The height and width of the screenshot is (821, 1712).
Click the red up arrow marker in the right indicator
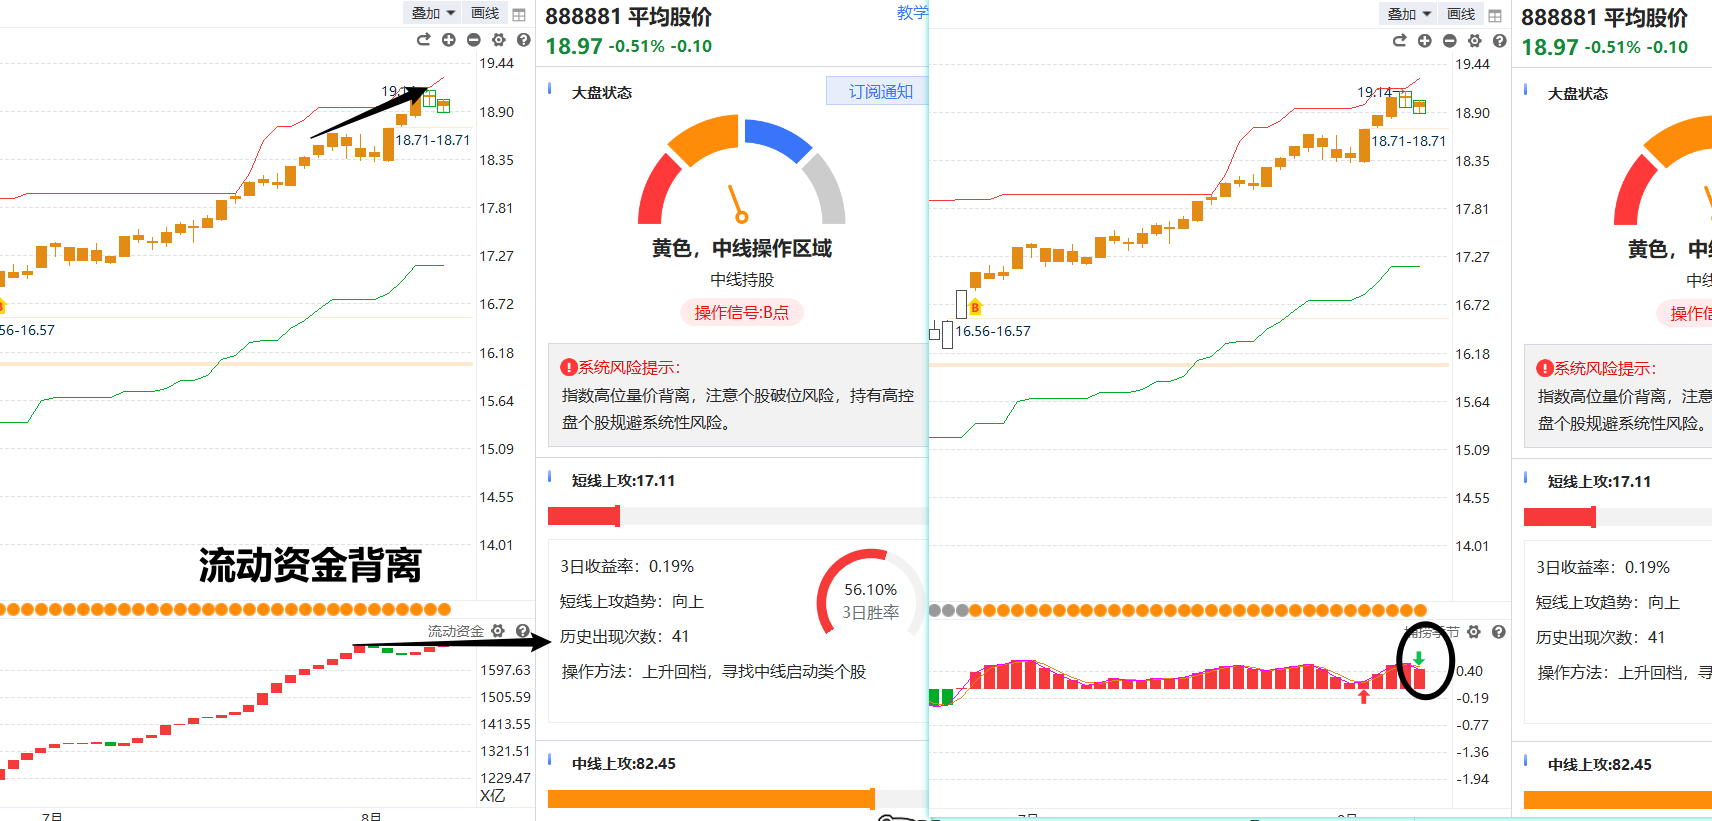click(1363, 696)
